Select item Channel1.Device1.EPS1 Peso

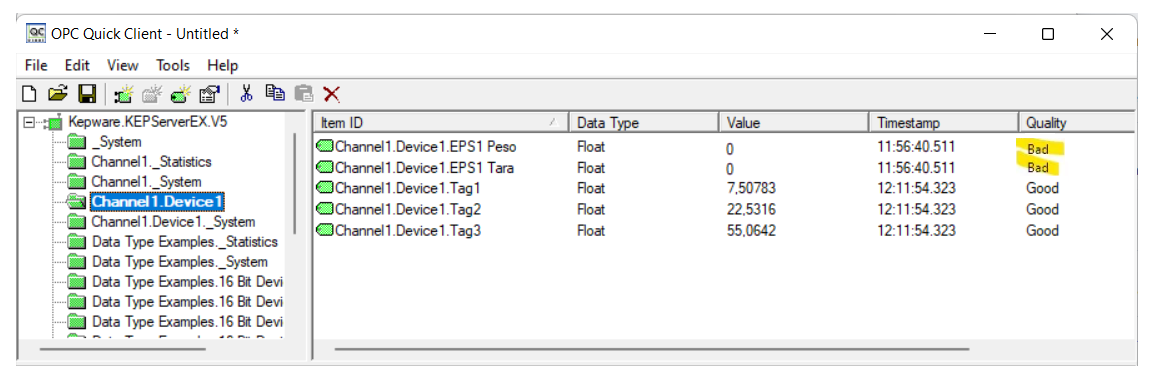(425, 147)
